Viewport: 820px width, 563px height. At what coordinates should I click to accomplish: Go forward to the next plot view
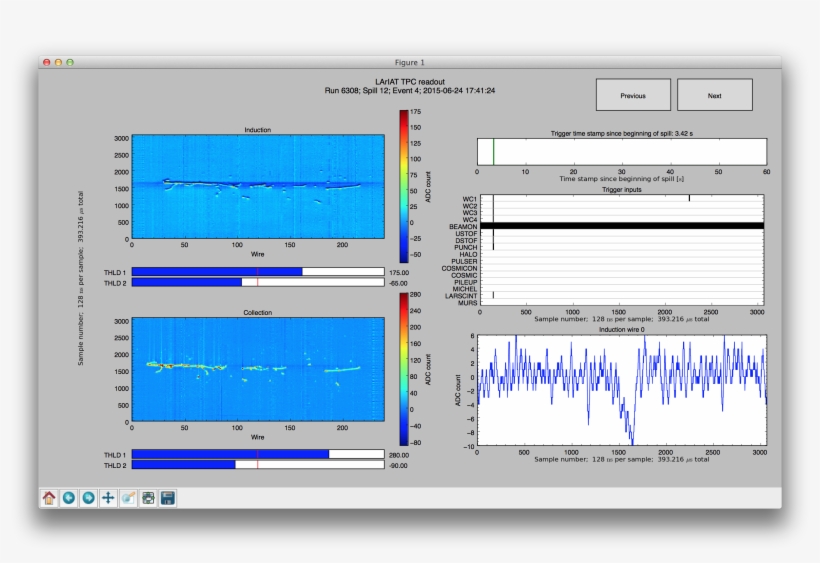pyautogui.click(x=89, y=497)
